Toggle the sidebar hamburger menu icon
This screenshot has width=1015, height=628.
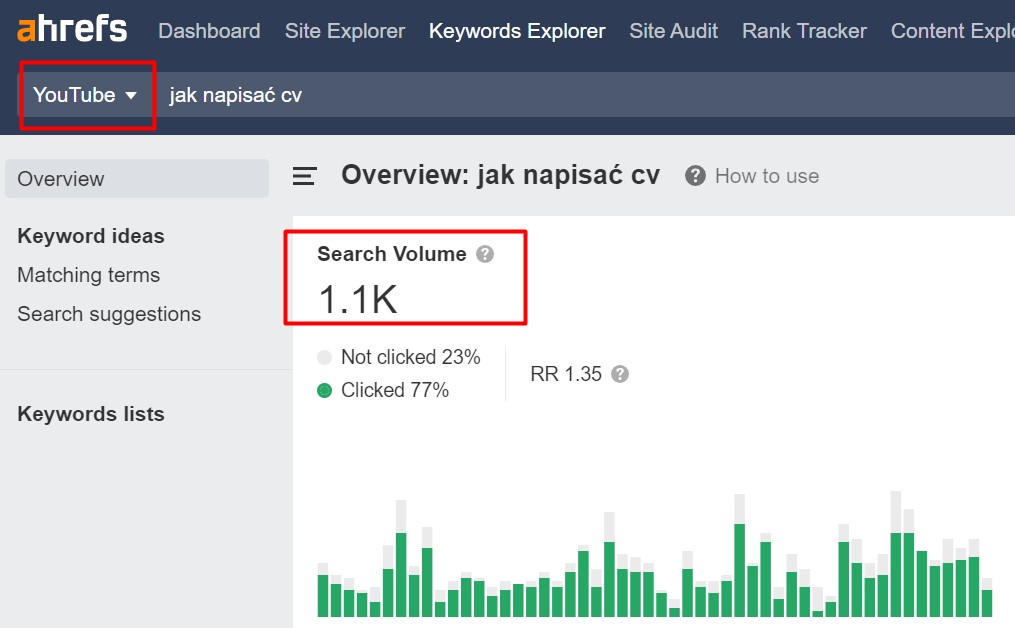pos(304,176)
